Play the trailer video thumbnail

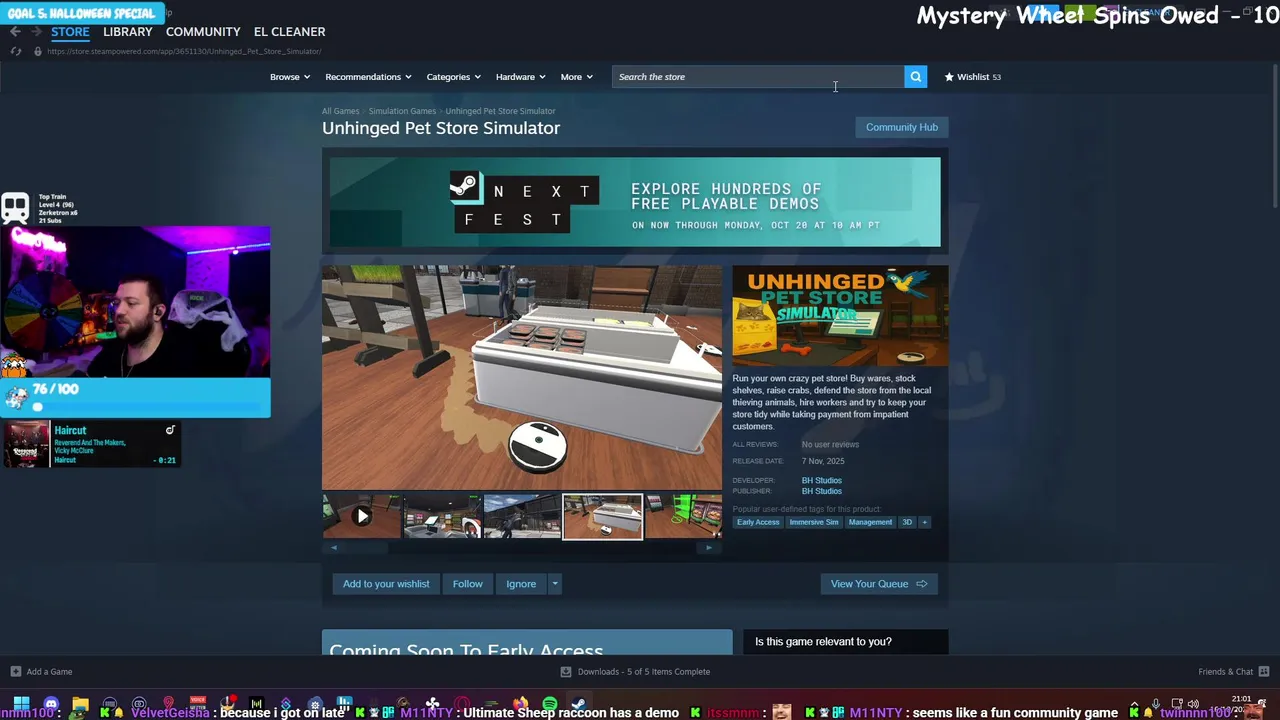pyautogui.click(x=362, y=516)
